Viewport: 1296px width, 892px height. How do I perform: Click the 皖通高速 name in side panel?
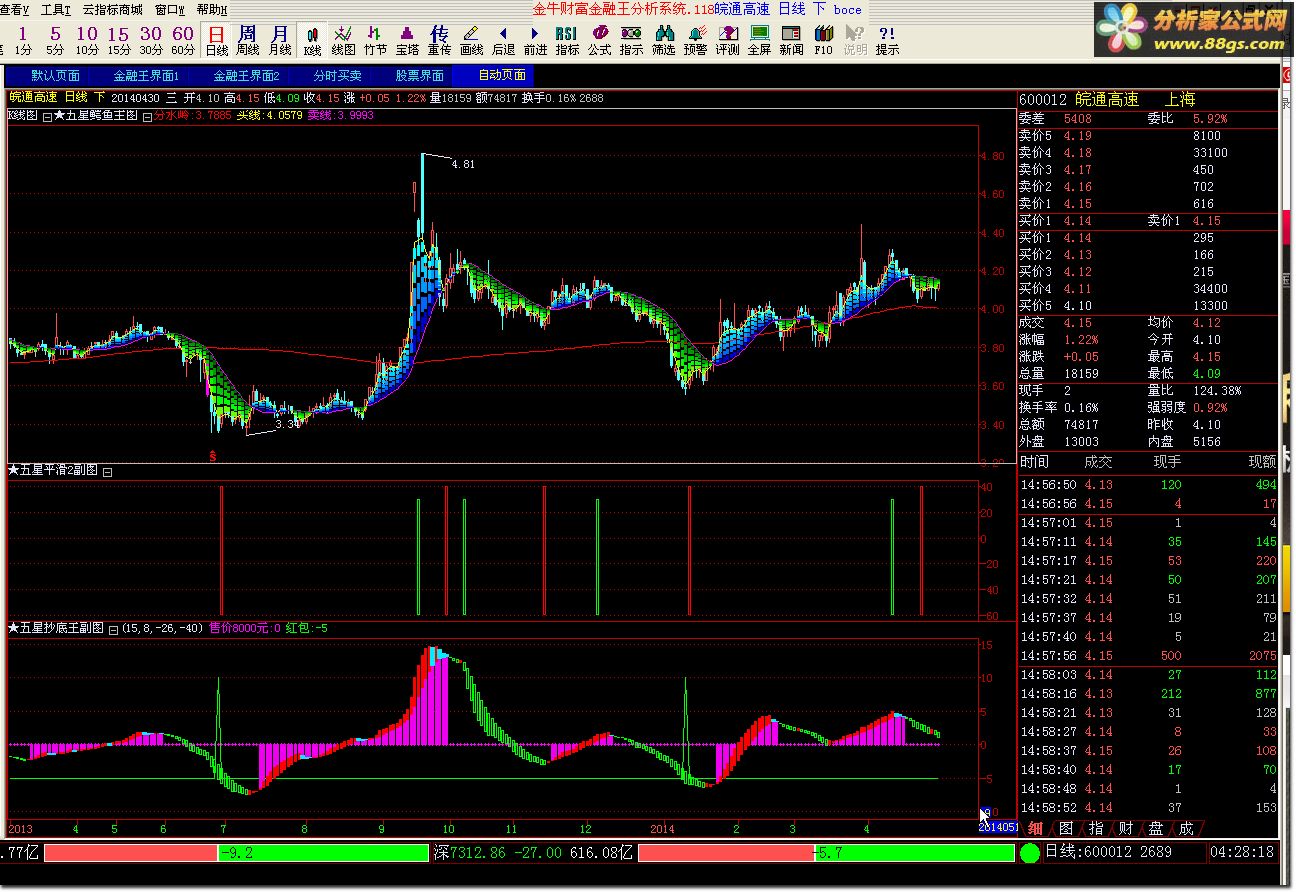pos(1107,100)
